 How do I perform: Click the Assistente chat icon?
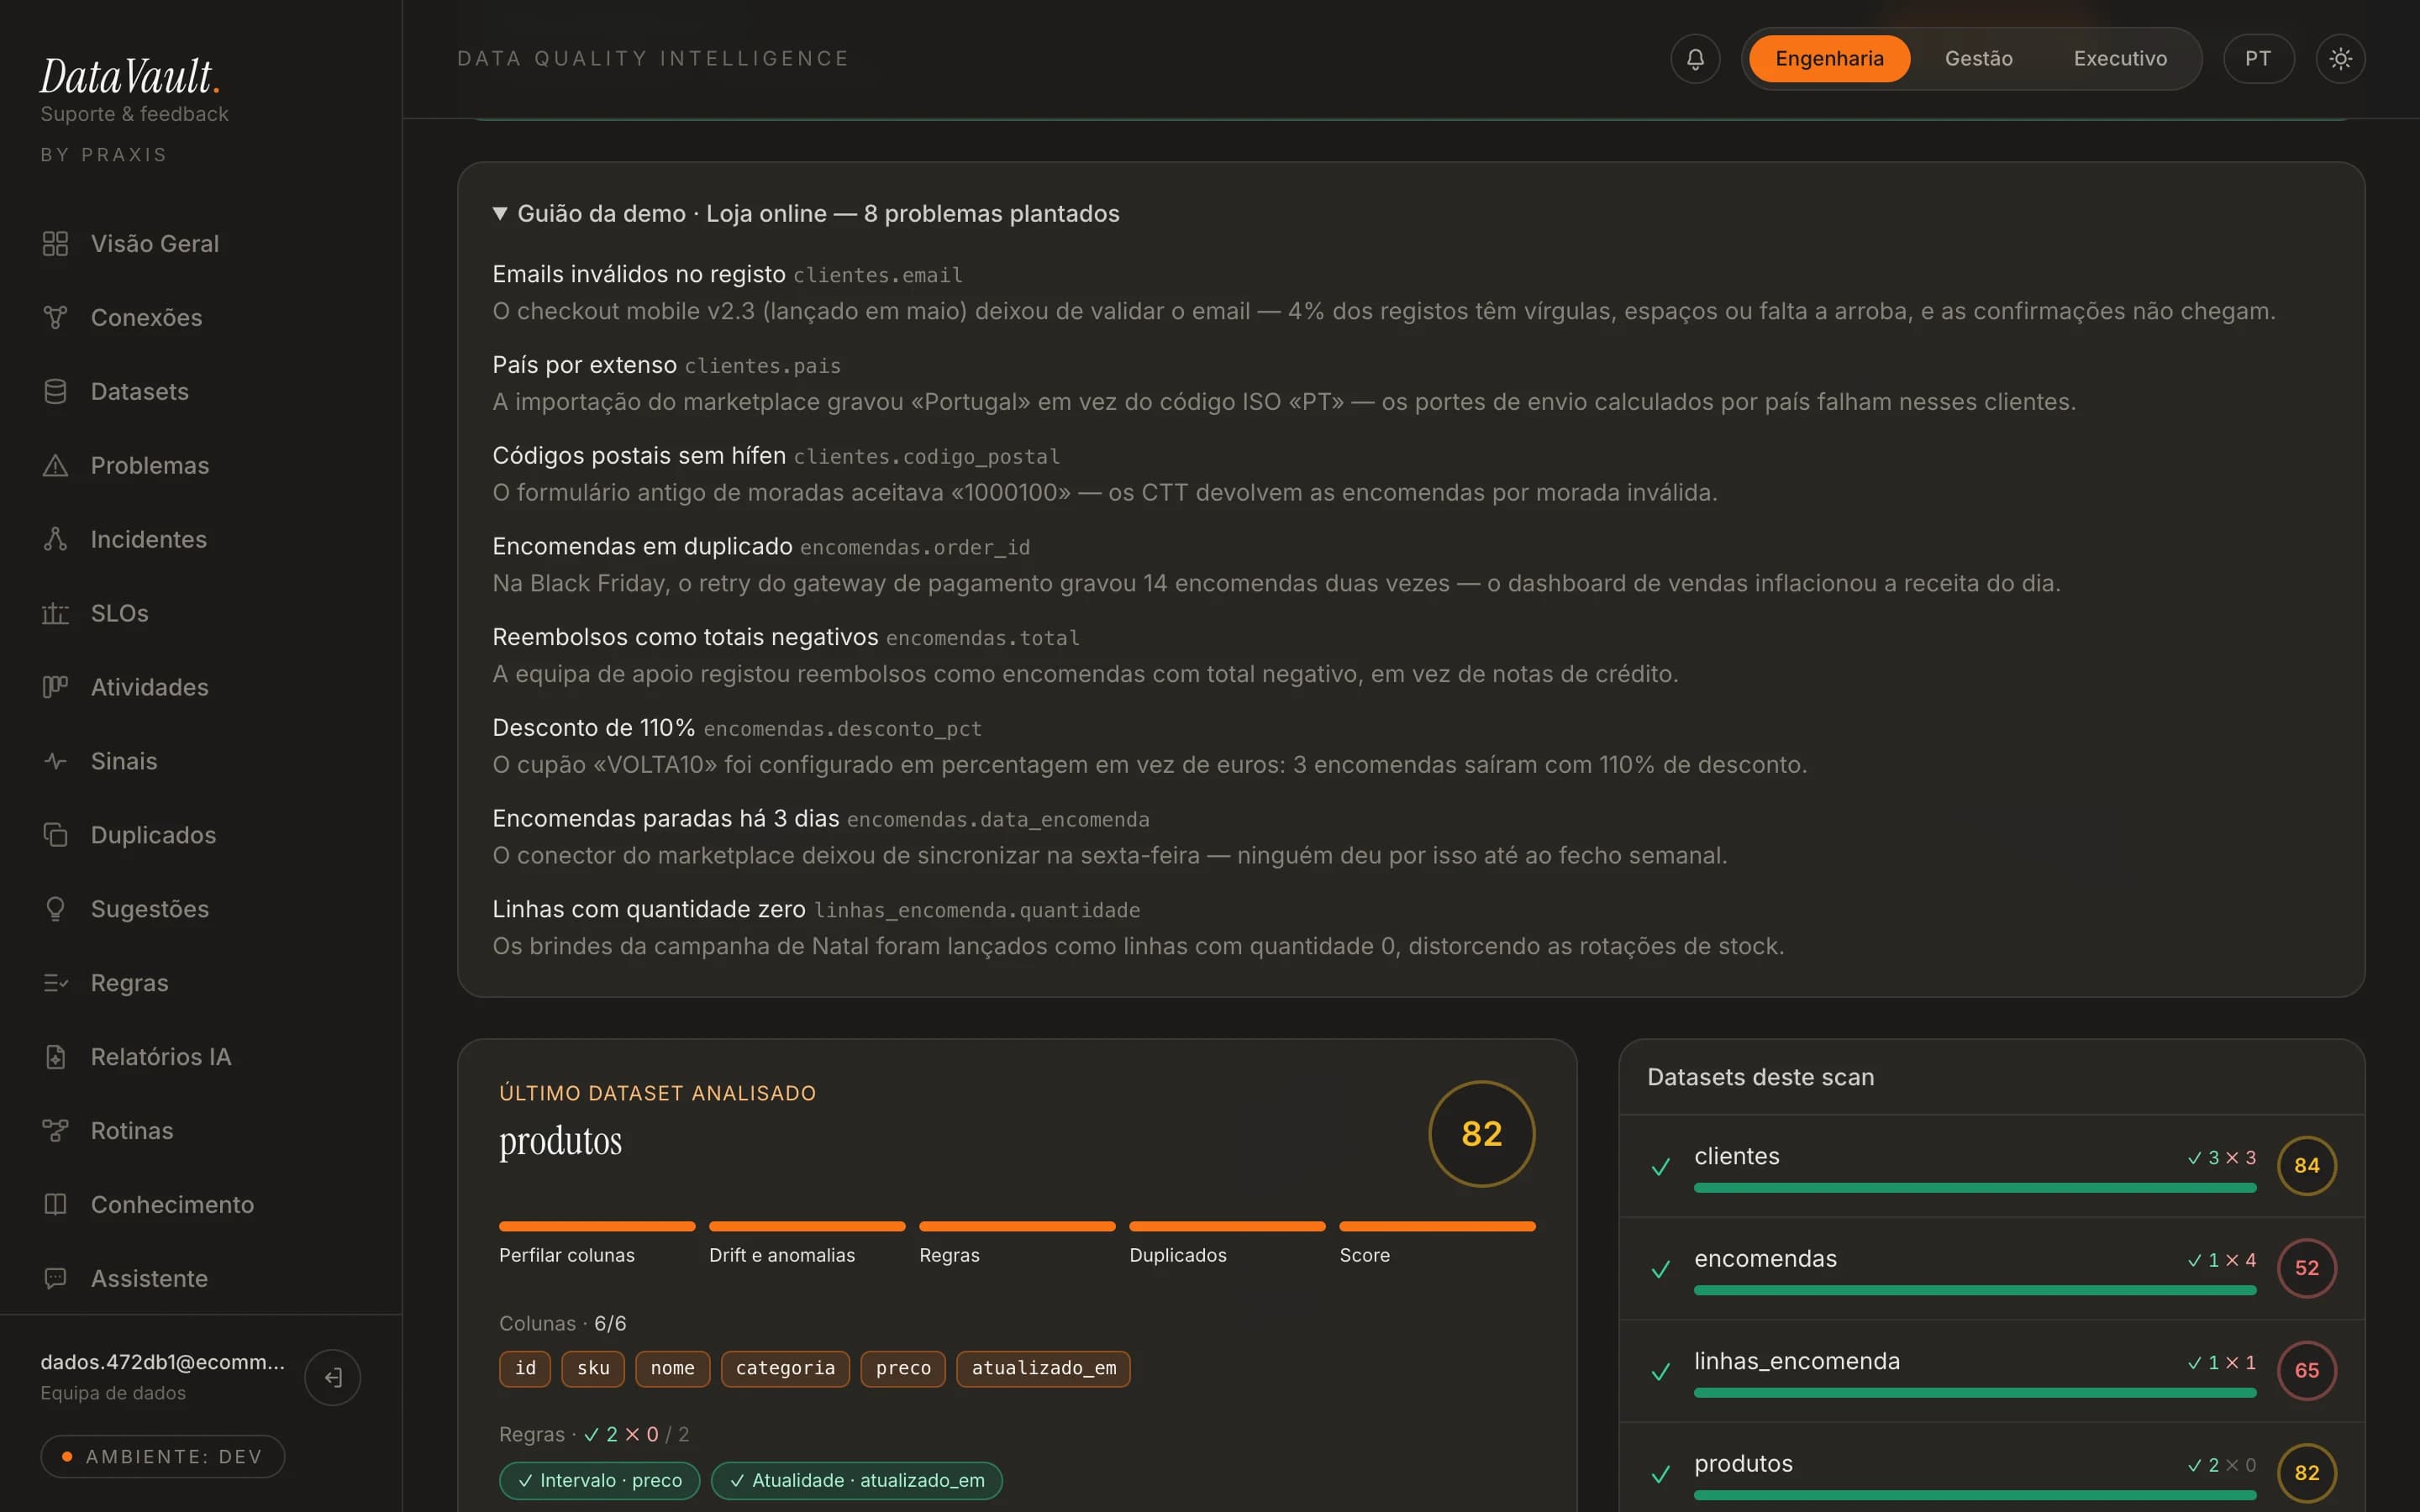click(55, 1280)
